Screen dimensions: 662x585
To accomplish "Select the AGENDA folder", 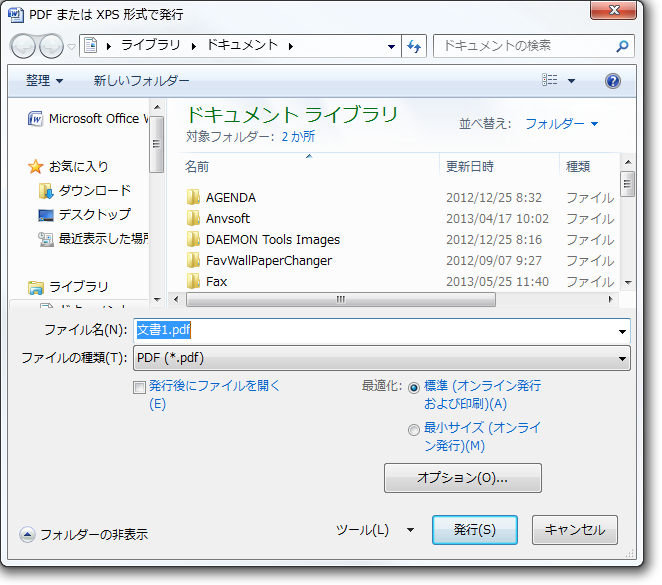I will 230,197.
